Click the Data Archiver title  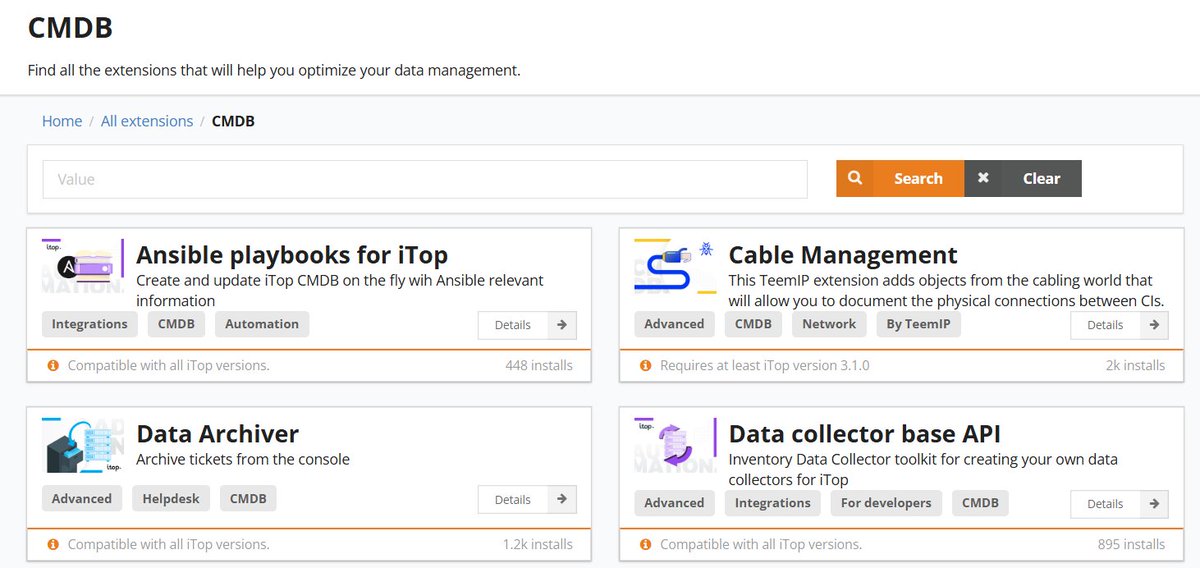point(217,434)
